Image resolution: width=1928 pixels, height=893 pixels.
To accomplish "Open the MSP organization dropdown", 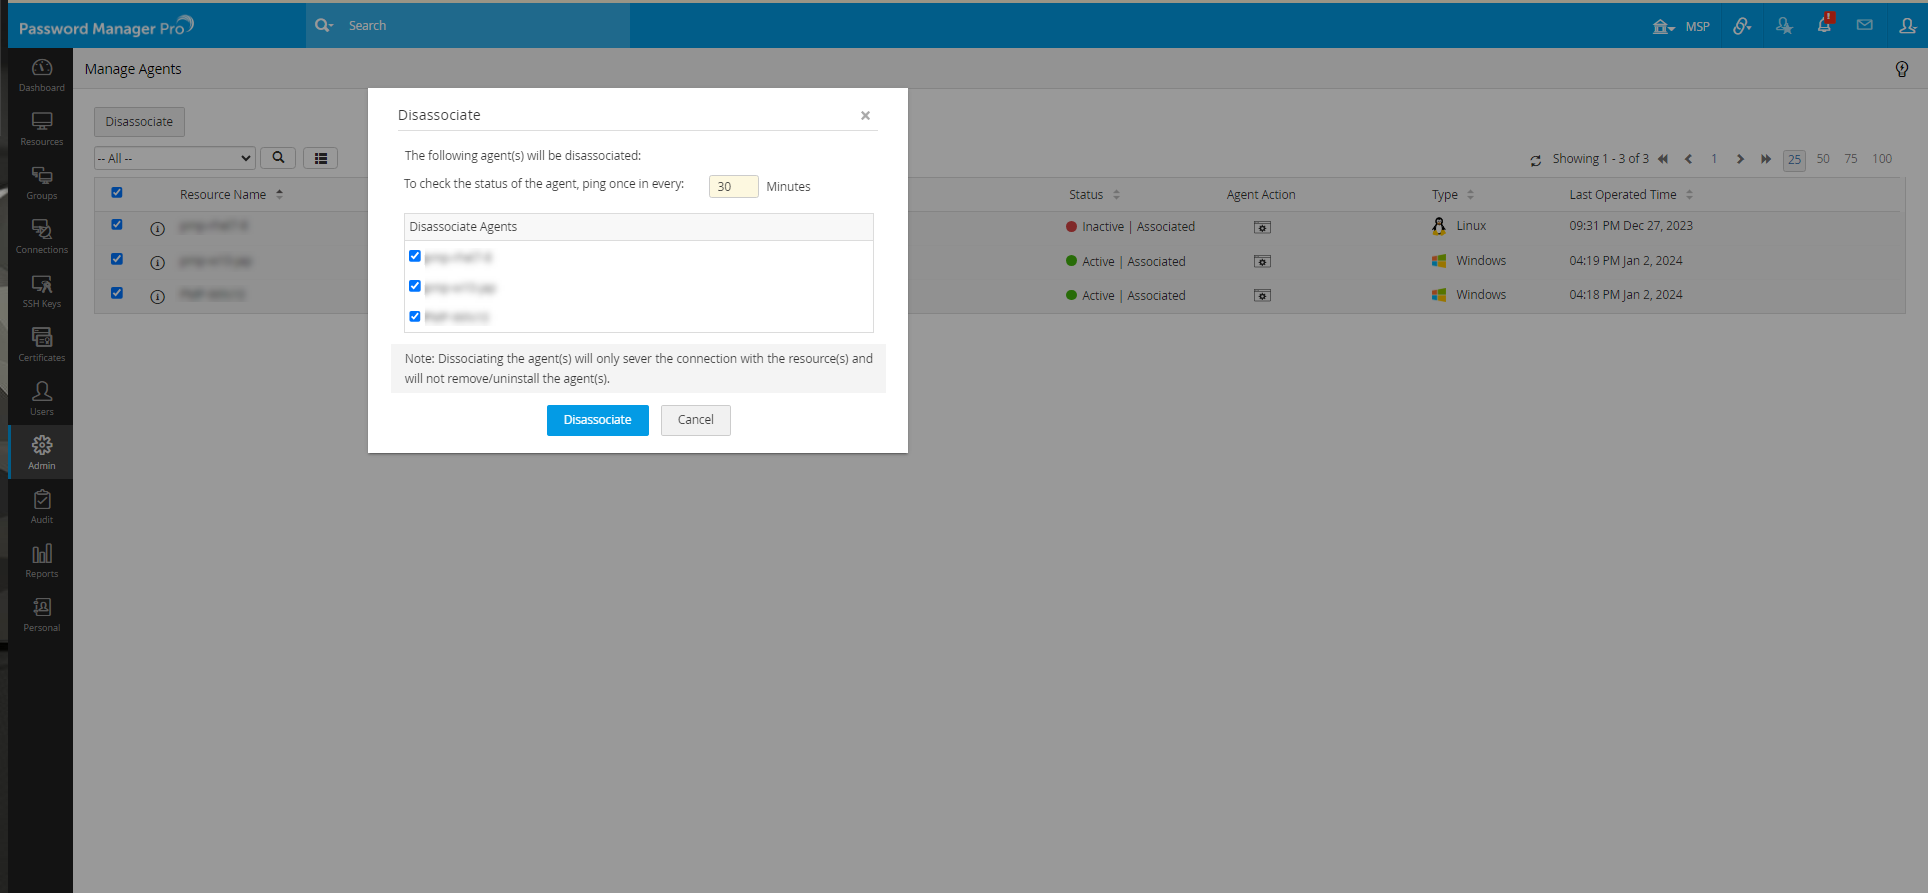I will [x=1681, y=27].
